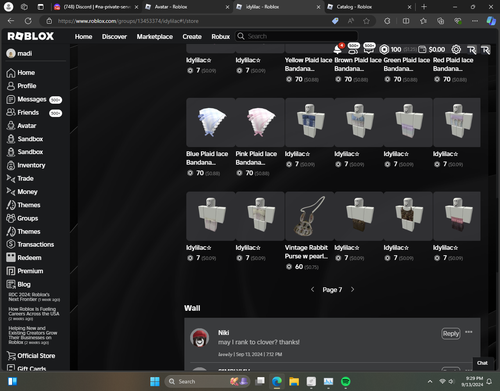The height and width of the screenshot is (391, 500).
Task: Open Blue Plaid lace Bandana item link
Action: 207,158
